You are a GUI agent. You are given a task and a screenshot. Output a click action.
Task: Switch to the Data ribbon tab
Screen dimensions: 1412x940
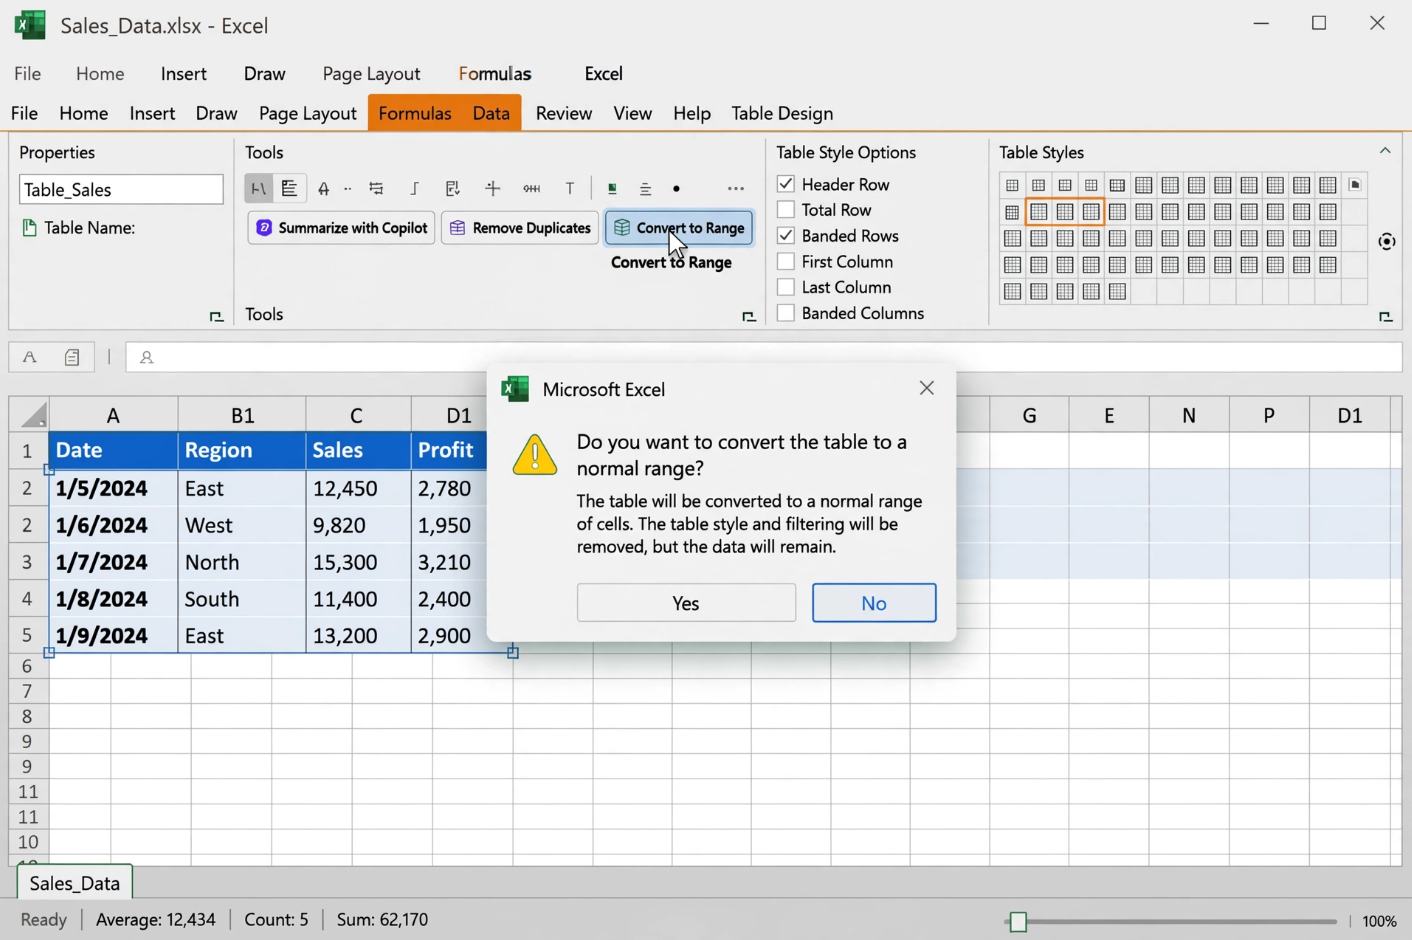click(x=491, y=113)
